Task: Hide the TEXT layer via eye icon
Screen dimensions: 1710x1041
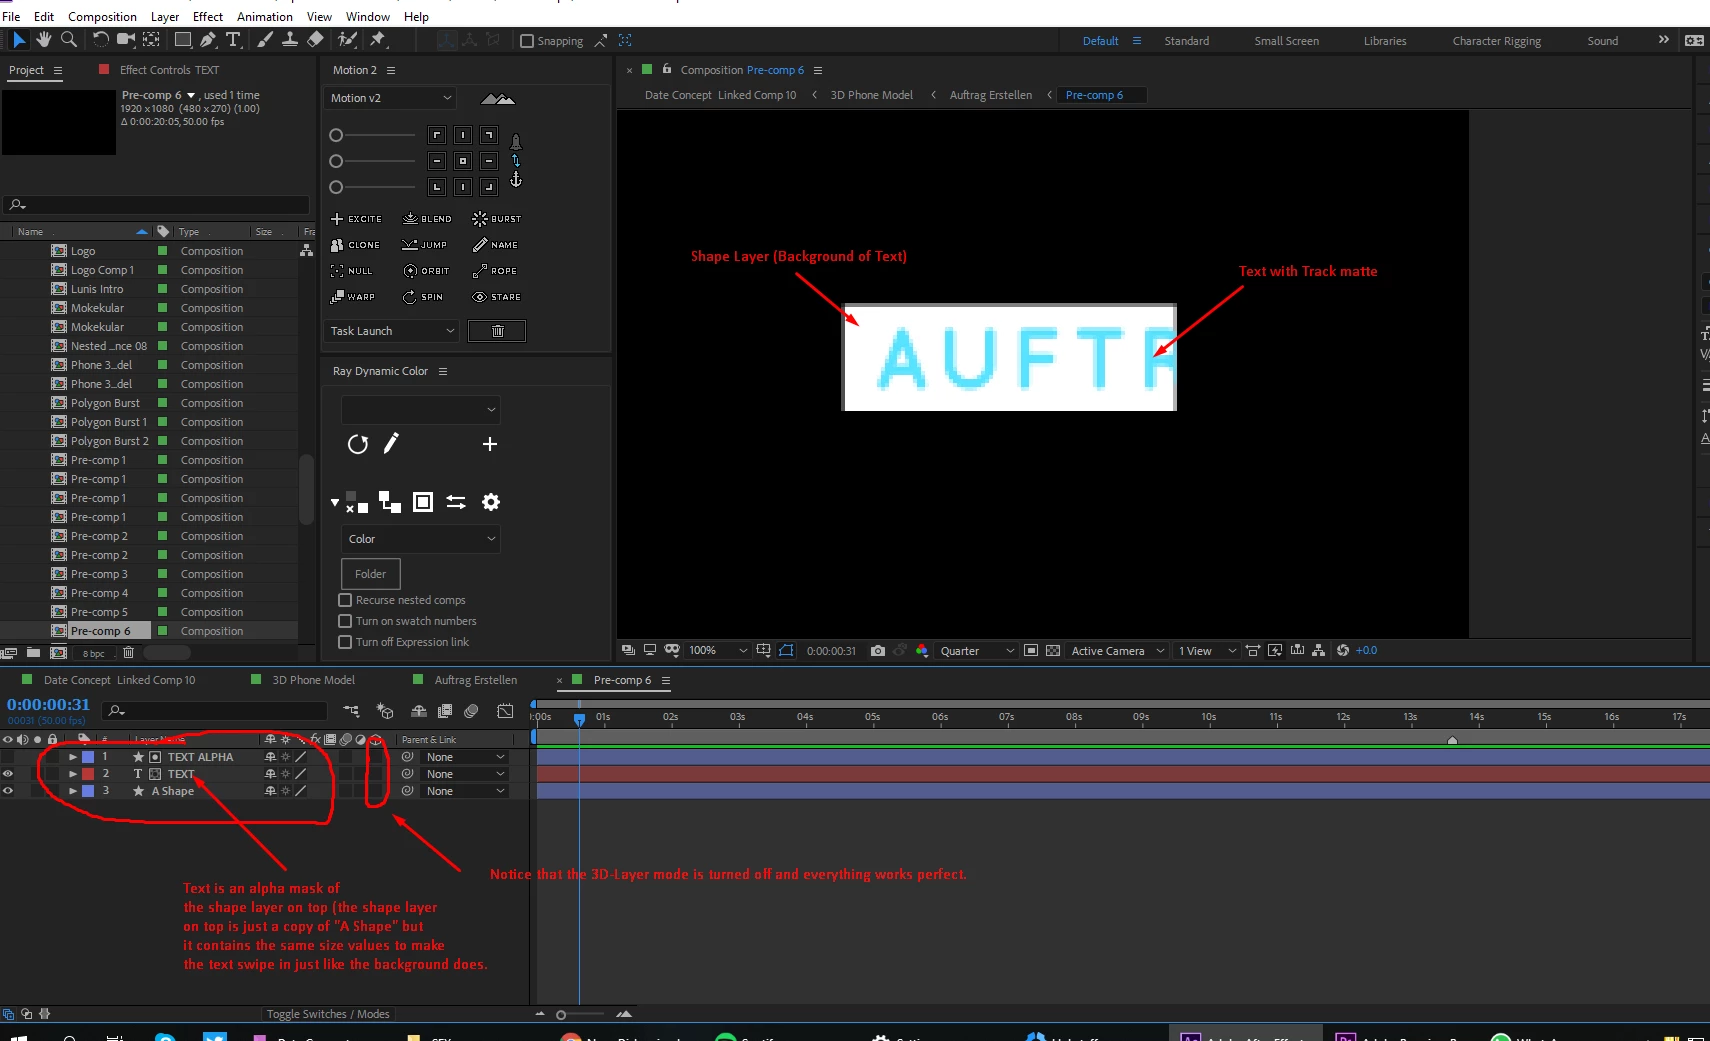Action: tap(8, 774)
